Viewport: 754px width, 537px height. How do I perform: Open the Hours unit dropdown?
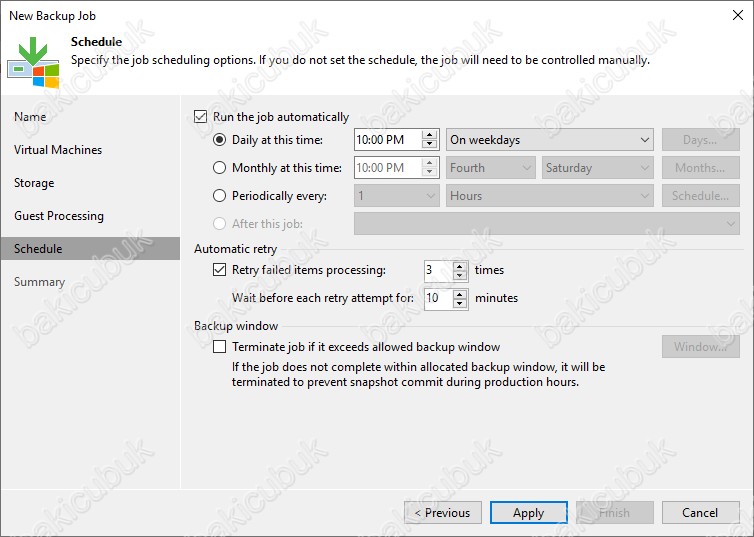pos(550,196)
